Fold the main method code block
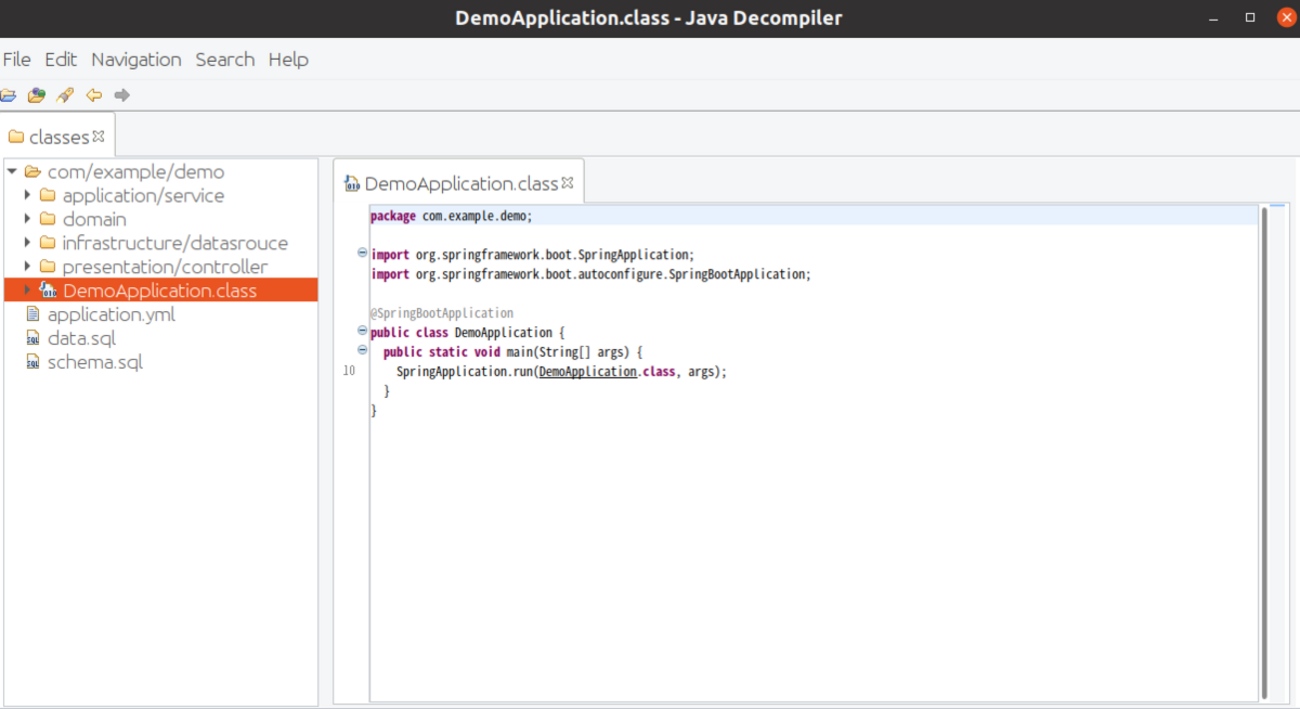This screenshot has width=1300, height=709. click(362, 350)
